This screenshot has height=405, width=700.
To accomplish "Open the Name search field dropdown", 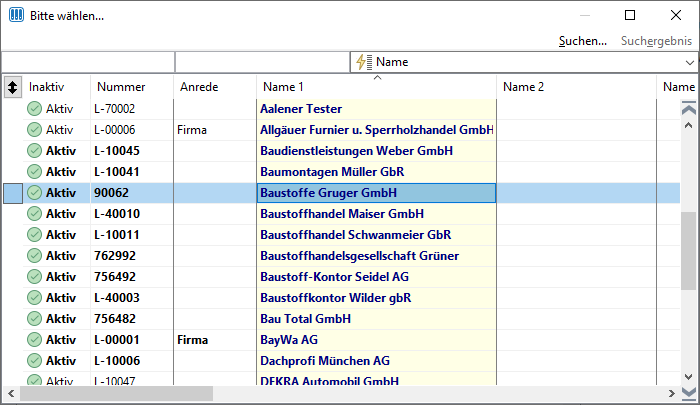I will pos(690,63).
